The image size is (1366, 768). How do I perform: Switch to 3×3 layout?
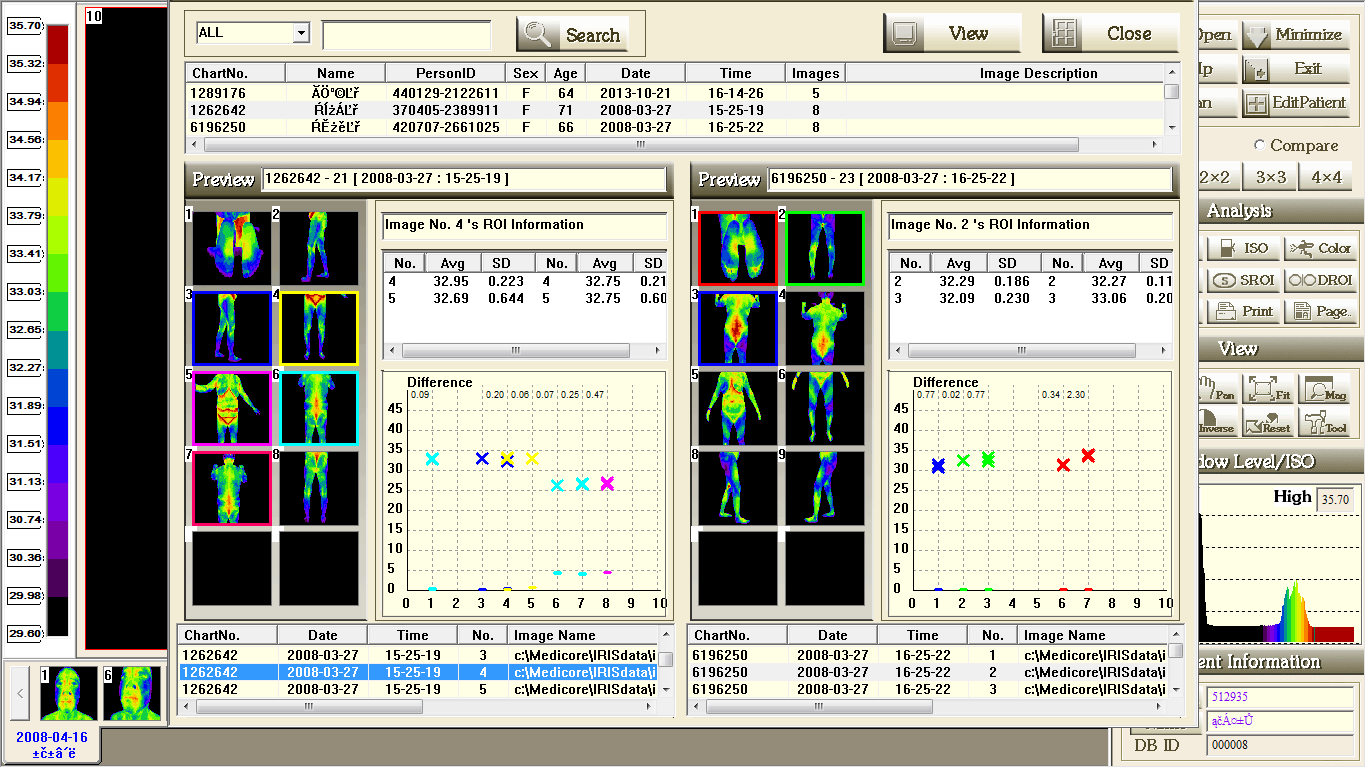pos(1270,177)
